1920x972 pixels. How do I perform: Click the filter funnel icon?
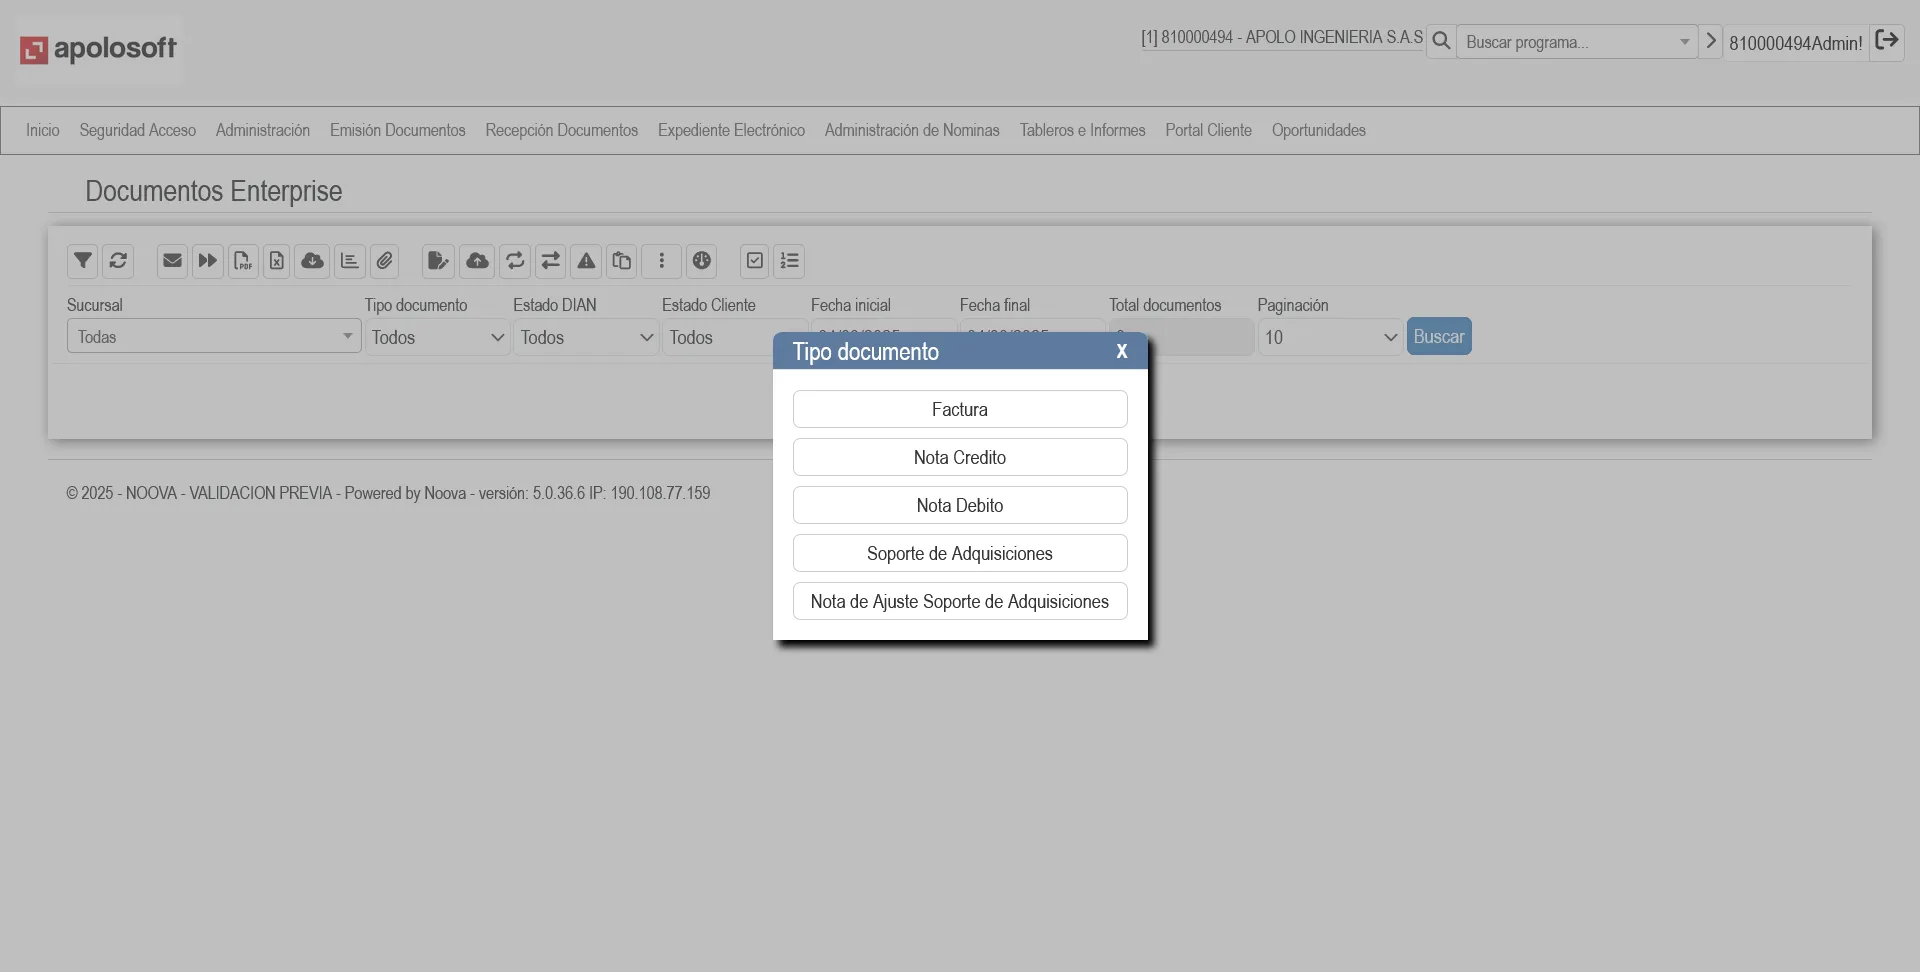tap(83, 261)
